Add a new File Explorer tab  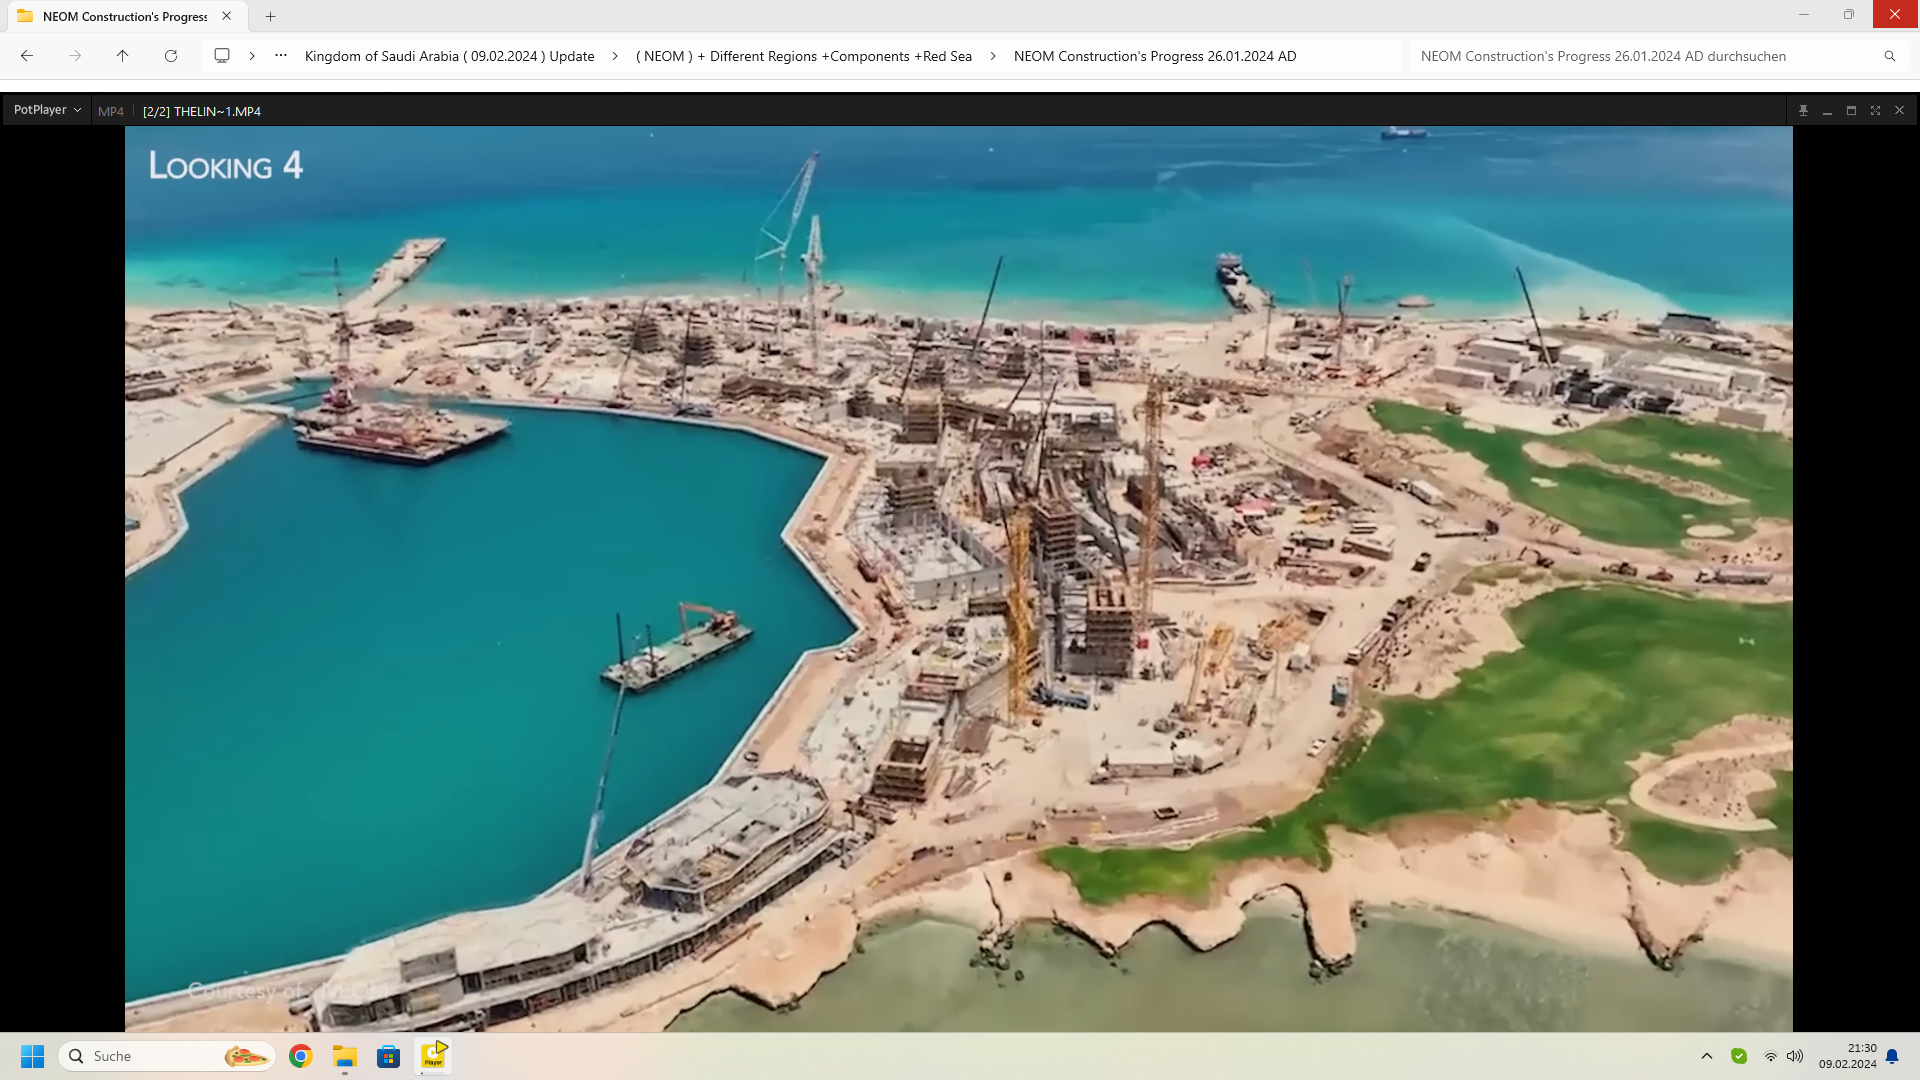tap(270, 16)
